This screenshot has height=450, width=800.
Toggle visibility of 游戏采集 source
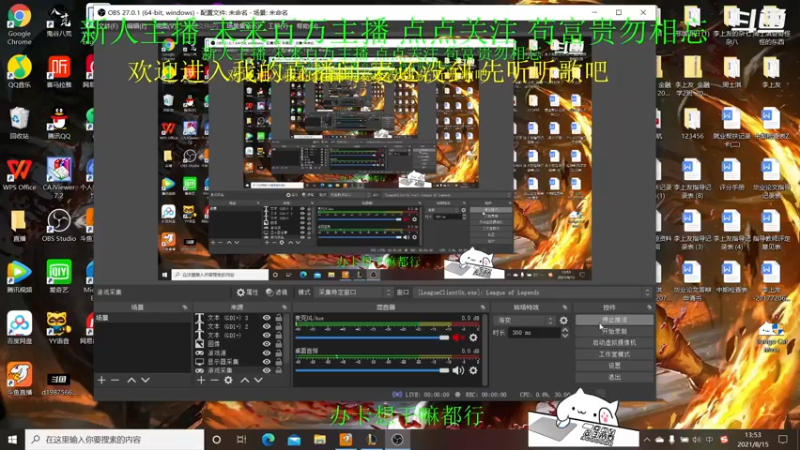click(266, 370)
